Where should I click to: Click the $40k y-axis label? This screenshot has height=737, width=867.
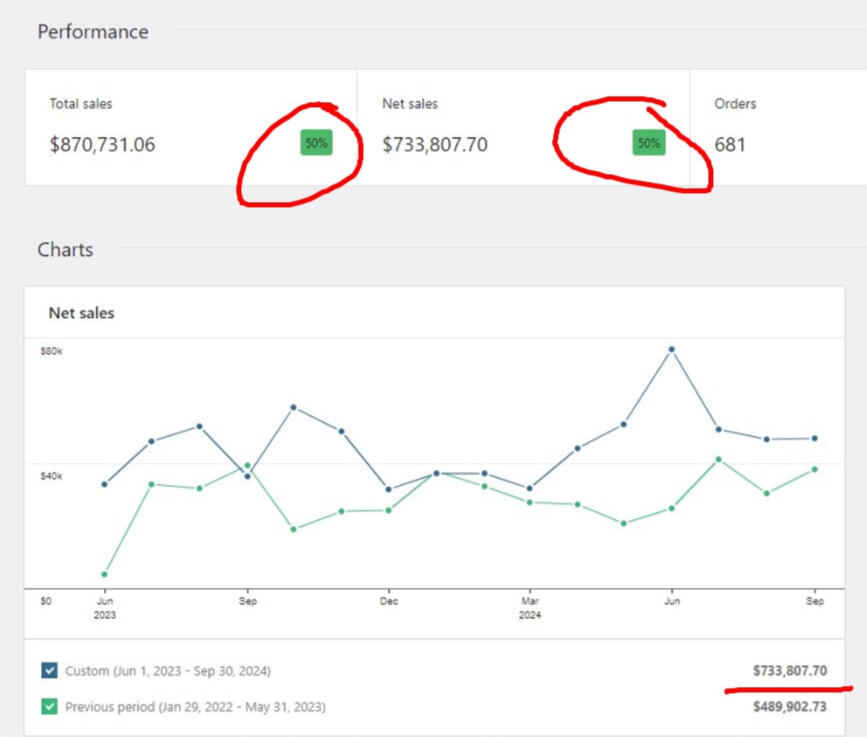pos(51,476)
